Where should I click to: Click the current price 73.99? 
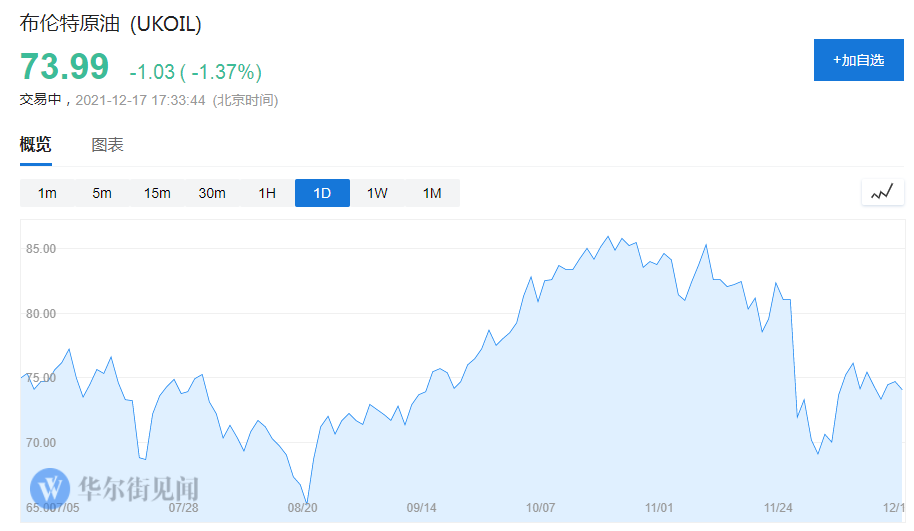64,67
